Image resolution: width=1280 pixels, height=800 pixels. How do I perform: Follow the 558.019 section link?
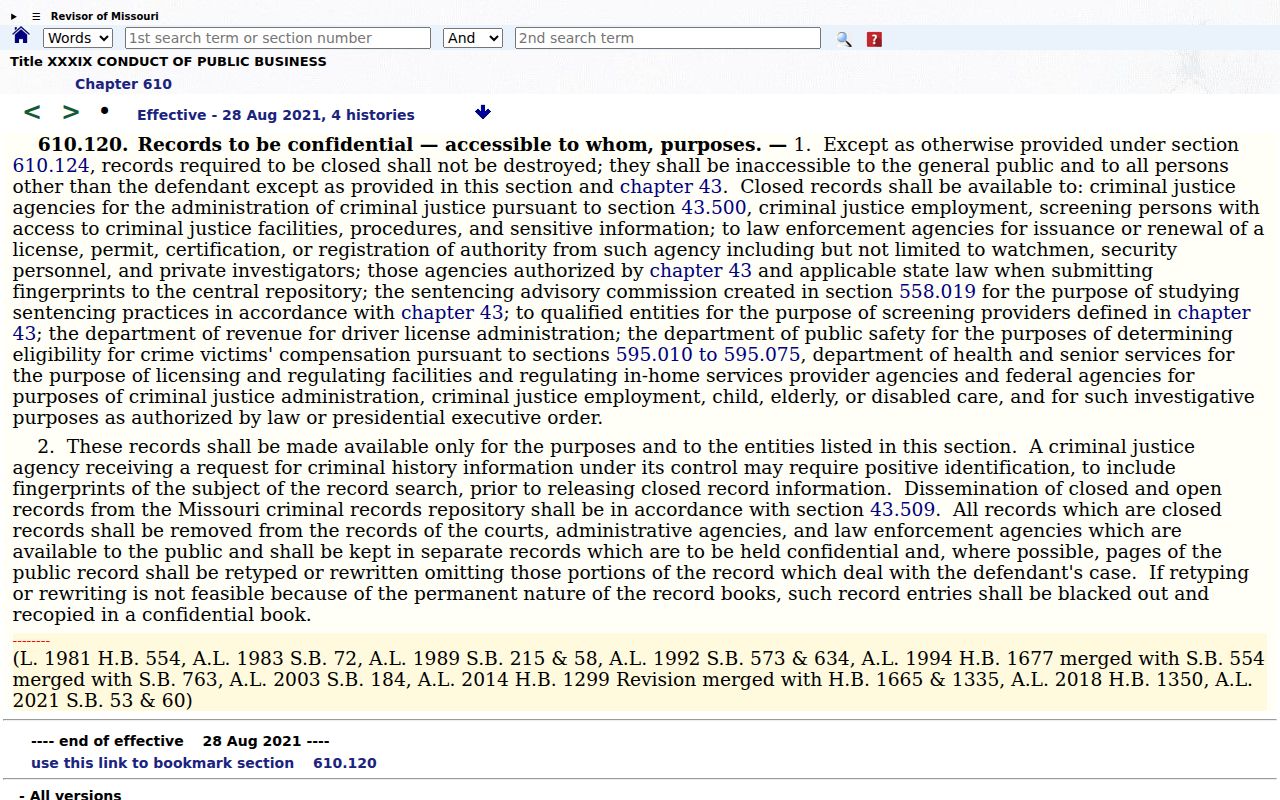coord(938,292)
